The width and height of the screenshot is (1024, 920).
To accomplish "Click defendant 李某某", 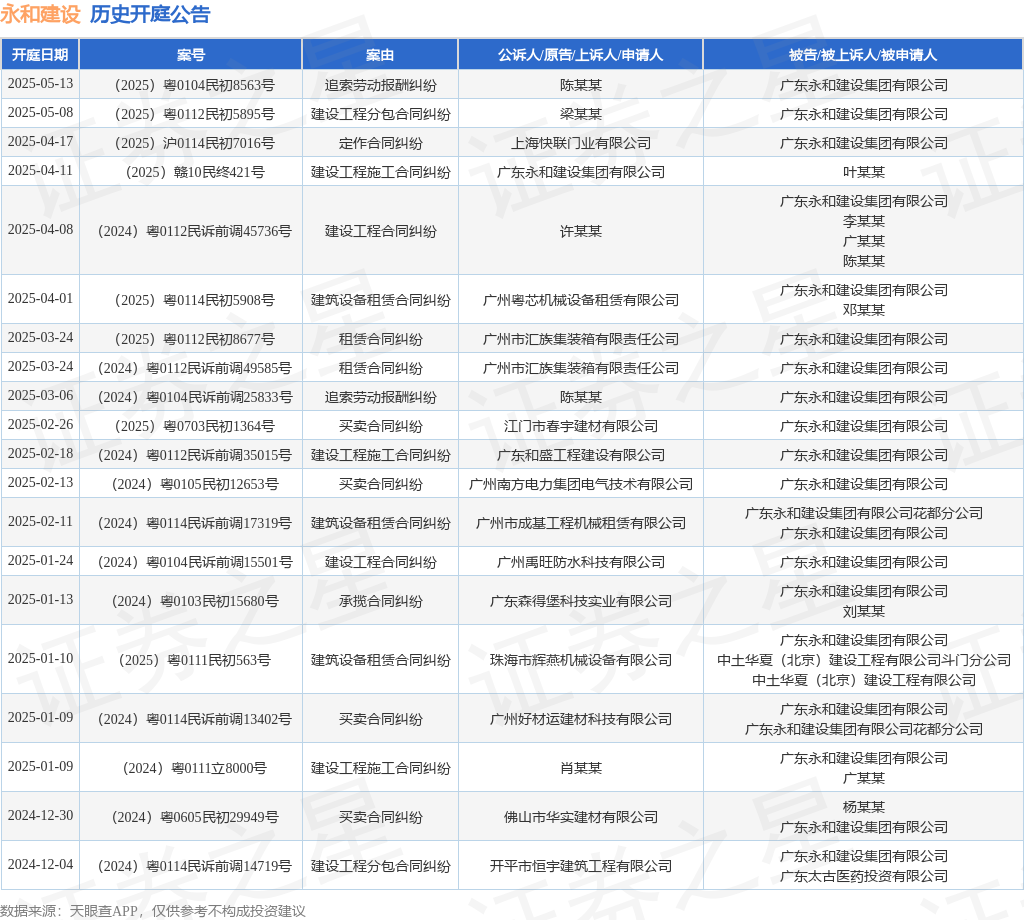I will pos(863,221).
